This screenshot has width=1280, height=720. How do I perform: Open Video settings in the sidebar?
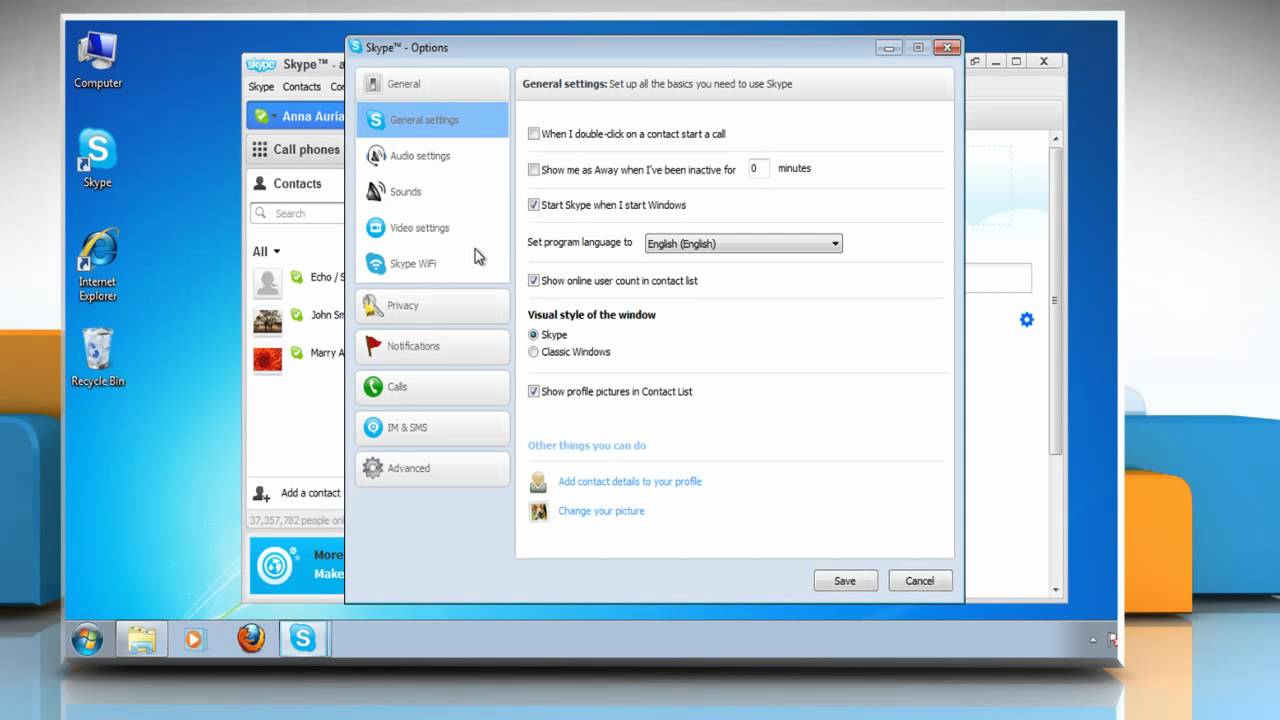419,227
